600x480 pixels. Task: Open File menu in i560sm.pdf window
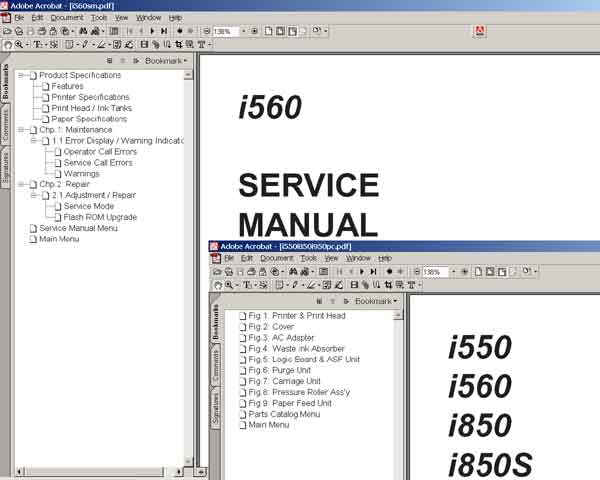19,18
